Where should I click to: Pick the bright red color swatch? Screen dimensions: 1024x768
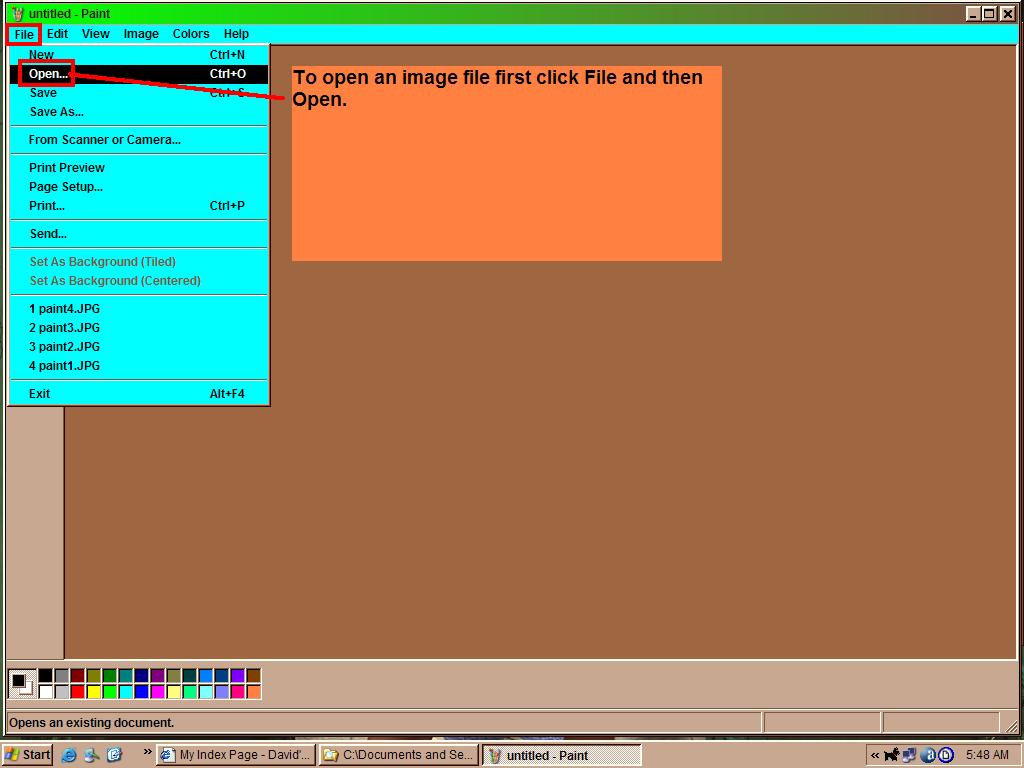coord(78,692)
